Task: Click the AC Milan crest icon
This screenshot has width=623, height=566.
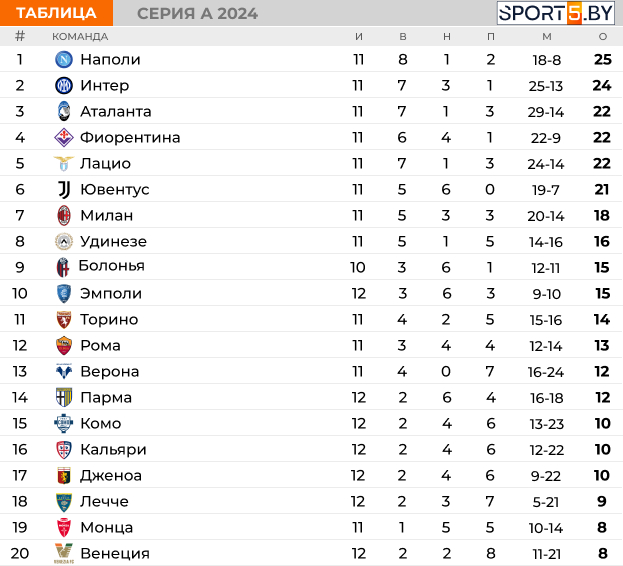Action: [64, 215]
